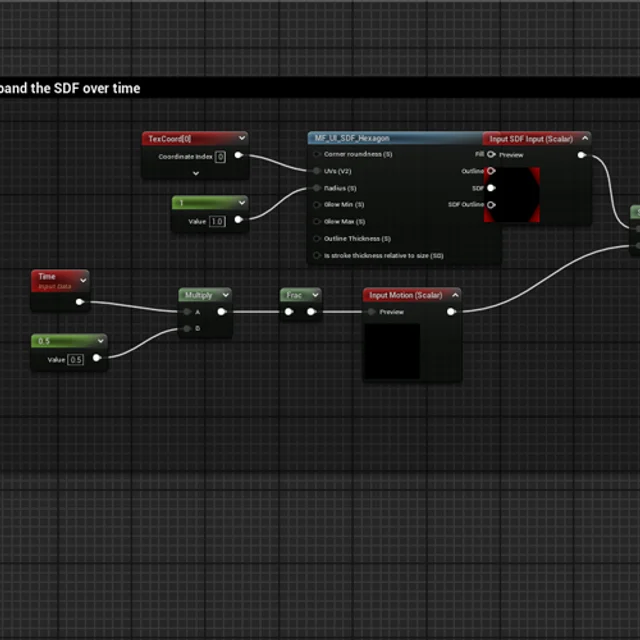Click Radius (S) input pin

click(316, 188)
